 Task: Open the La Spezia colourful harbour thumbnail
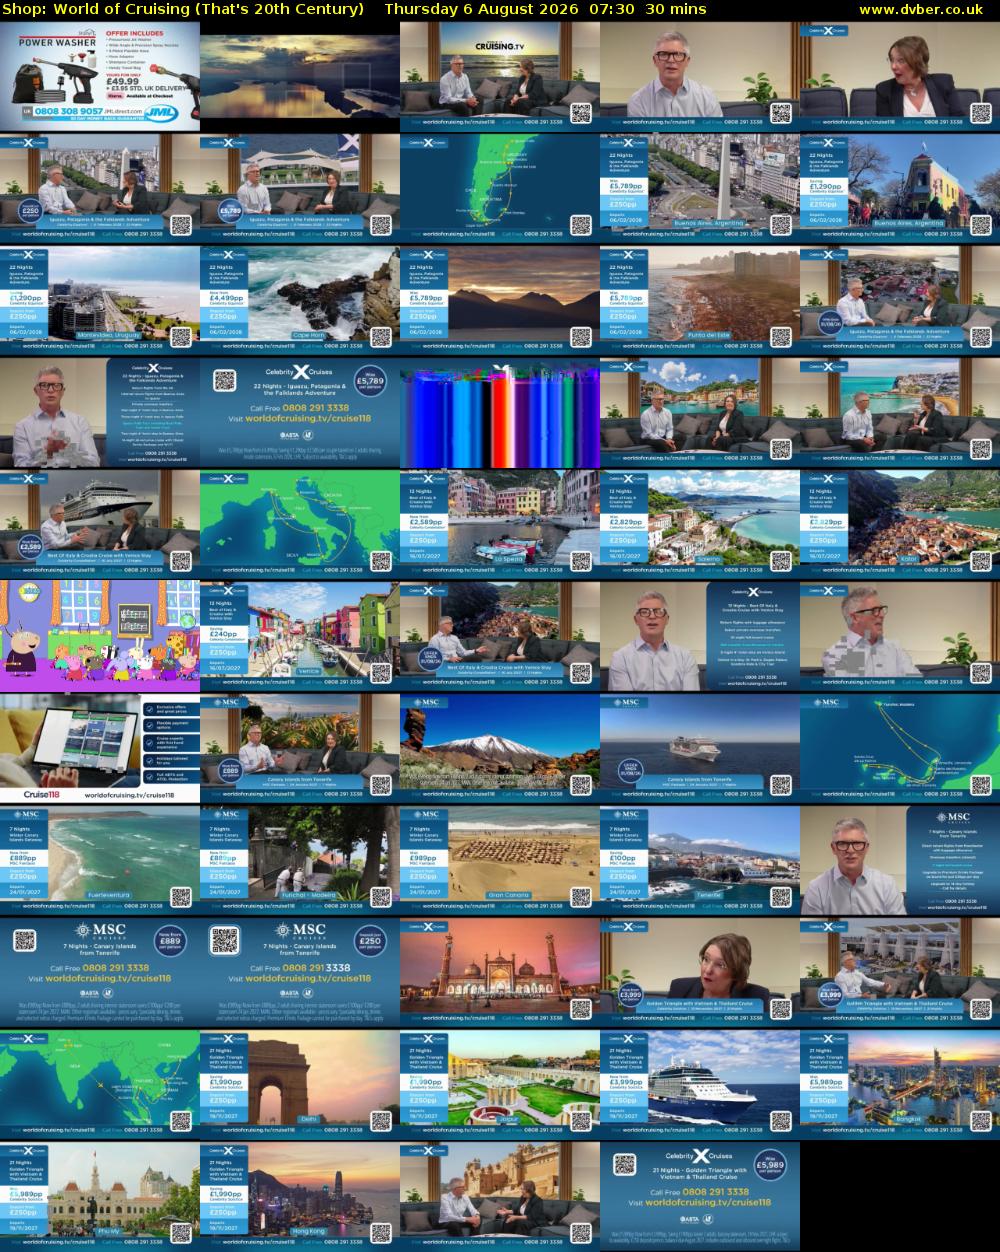[500, 525]
